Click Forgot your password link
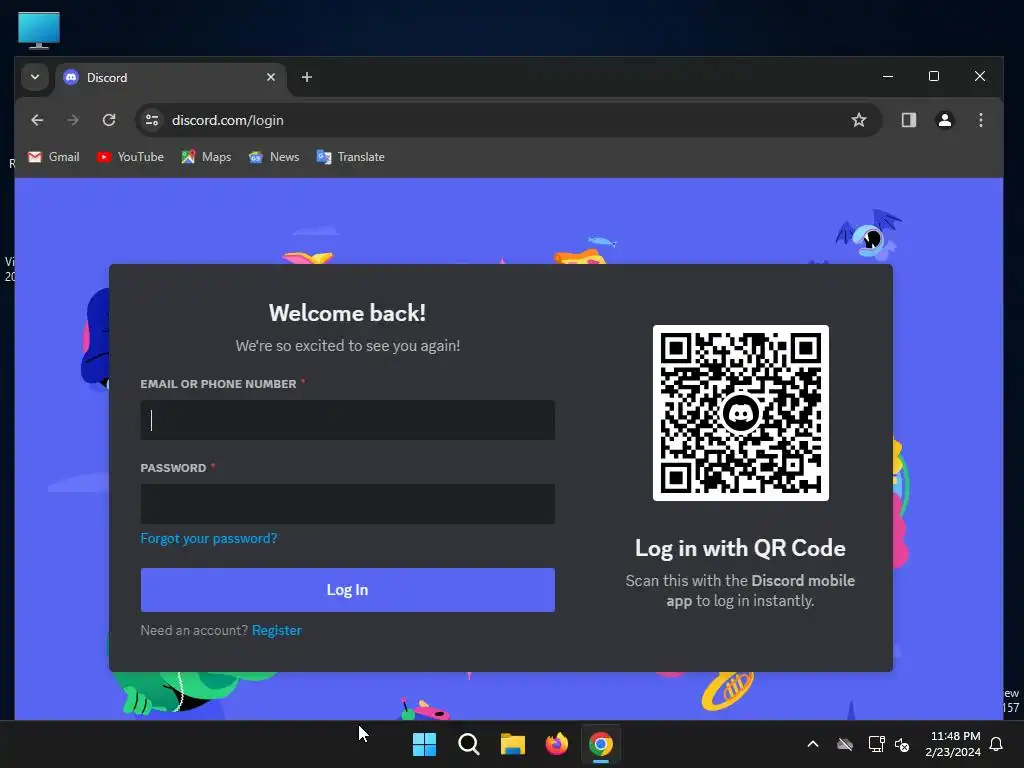1024x768 pixels. pos(209,538)
